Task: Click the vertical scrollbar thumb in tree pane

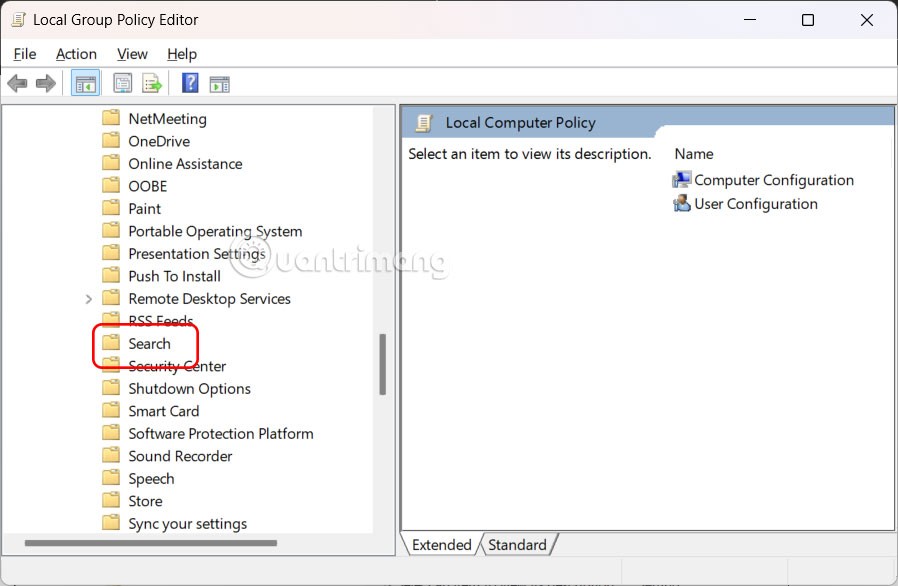Action: tap(382, 364)
